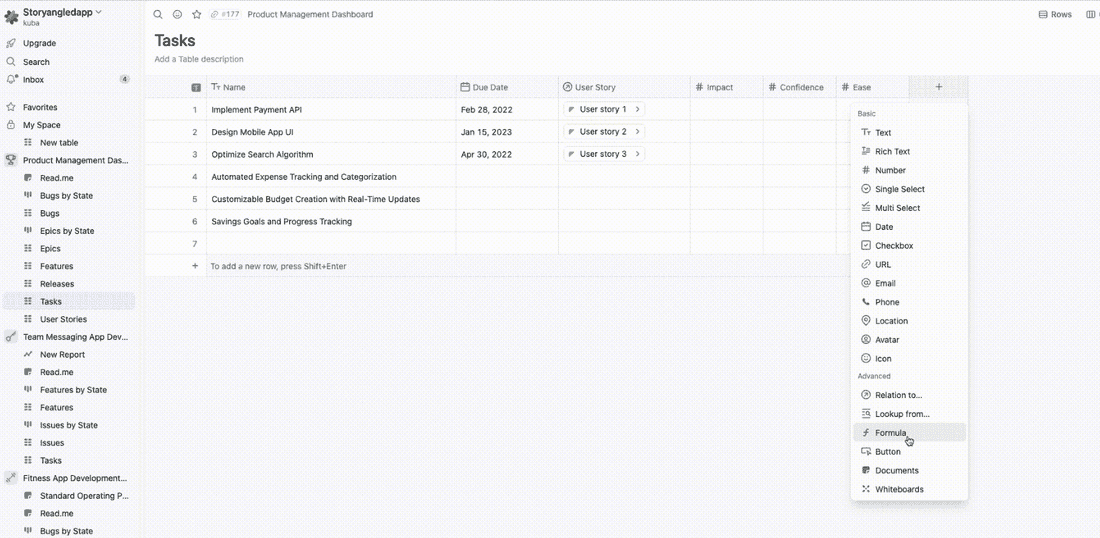Expand the User story 1 relation chevron

(x=637, y=109)
